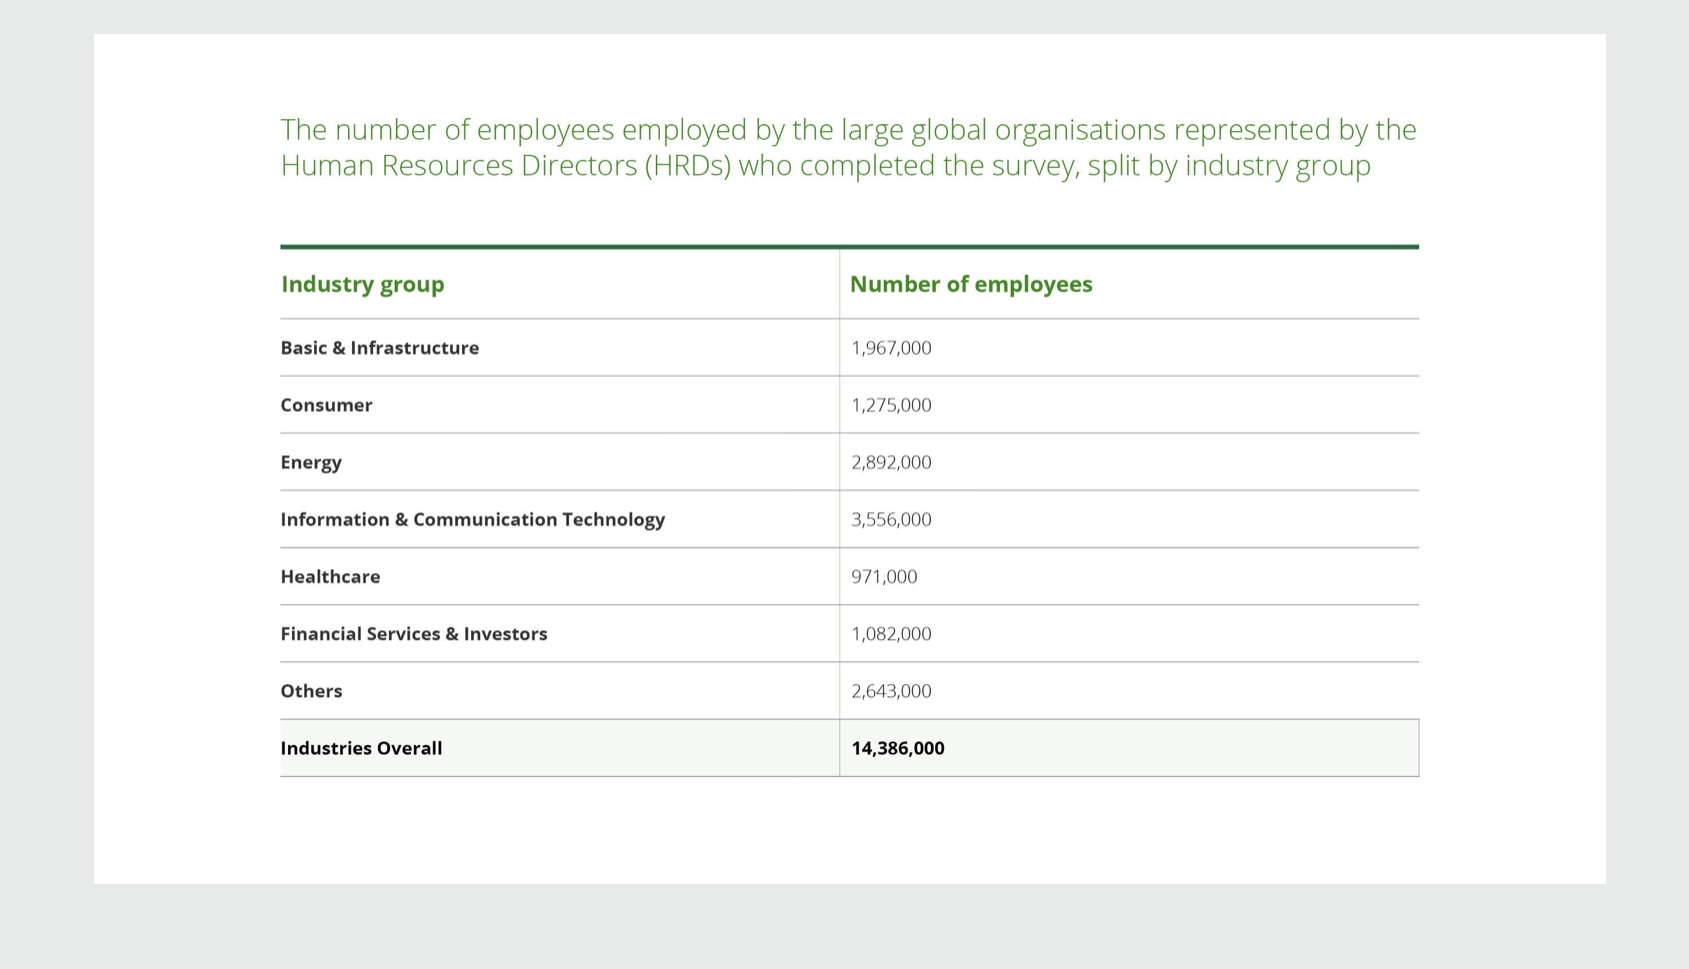Click the Financial Services & Investors label
Image resolution: width=1689 pixels, height=969 pixels.
coord(414,633)
